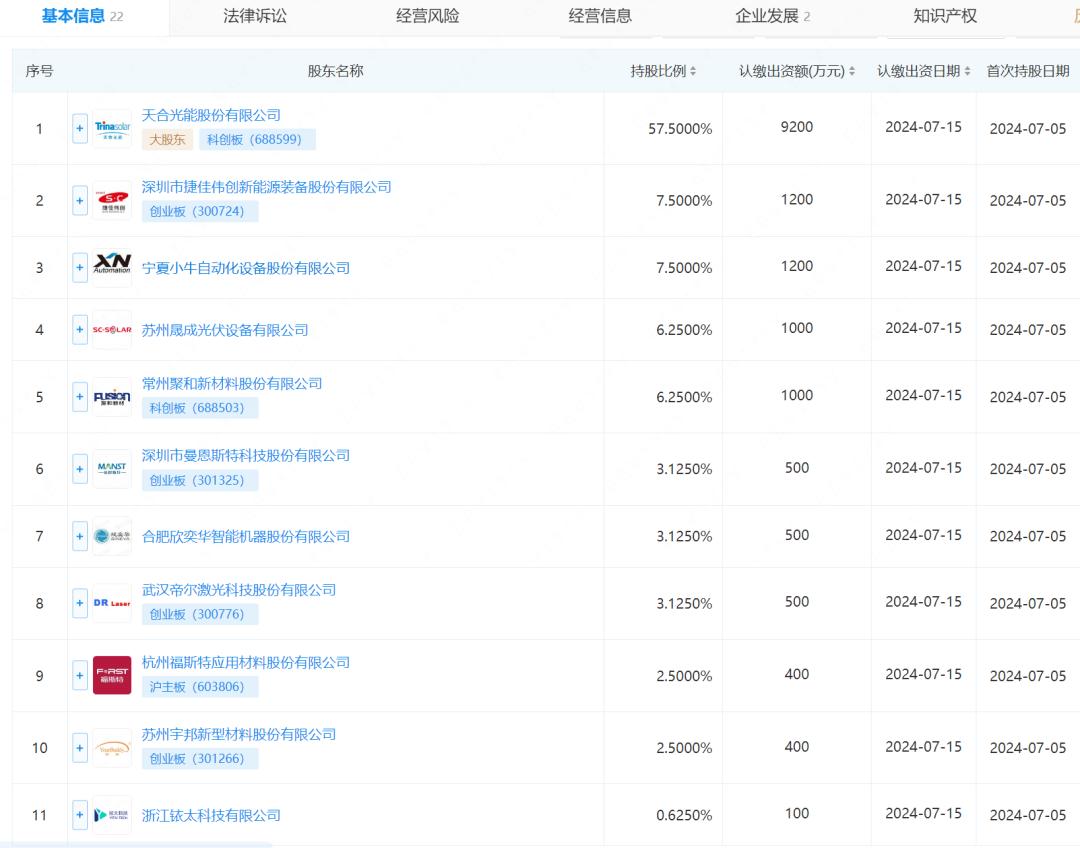This screenshot has height=848, width=1080.
Task: Open the 知识产权 tab
Action: [x=945, y=16]
